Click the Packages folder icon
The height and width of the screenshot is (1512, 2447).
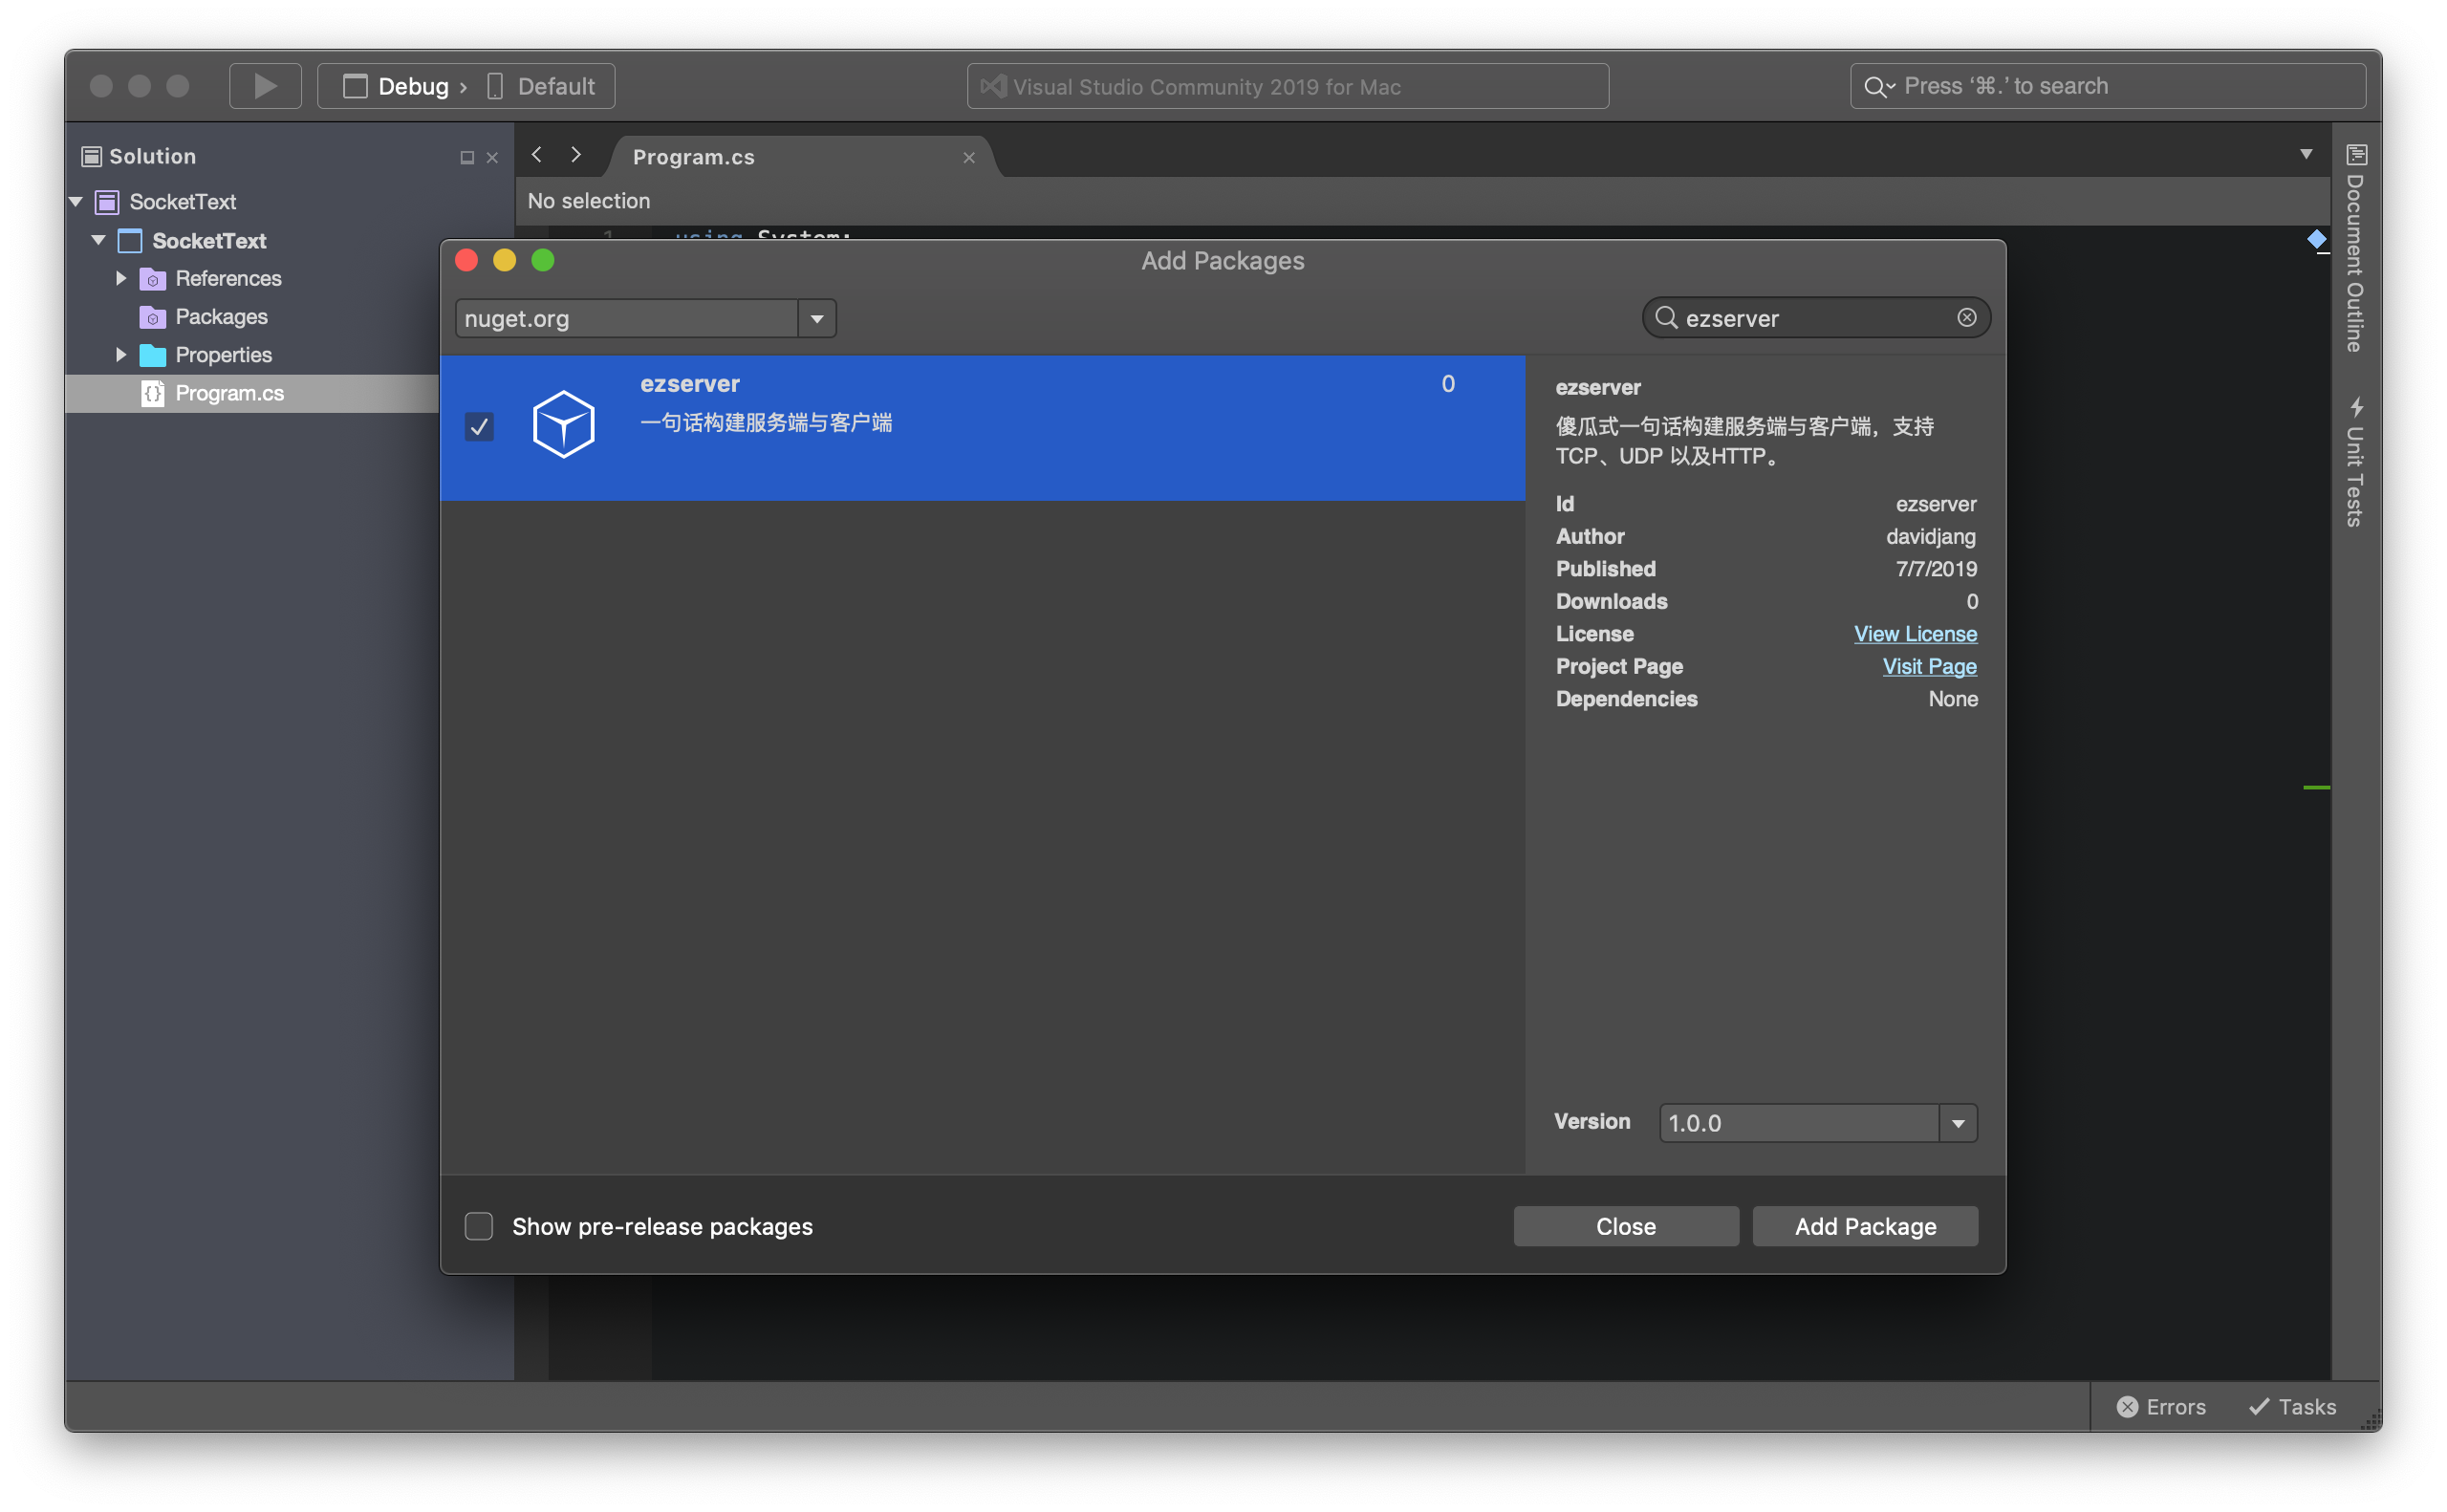coord(152,317)
